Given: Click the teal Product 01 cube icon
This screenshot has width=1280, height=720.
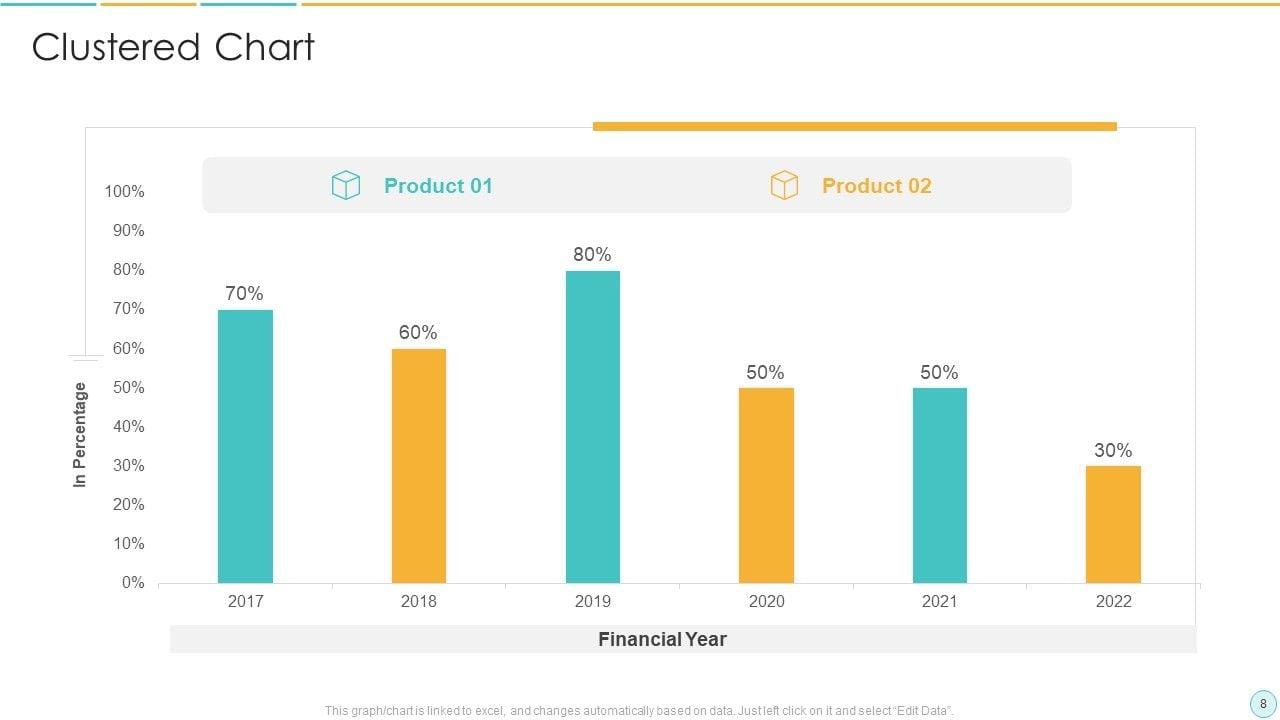Looking at the screenshot, I should coord(345,185).
